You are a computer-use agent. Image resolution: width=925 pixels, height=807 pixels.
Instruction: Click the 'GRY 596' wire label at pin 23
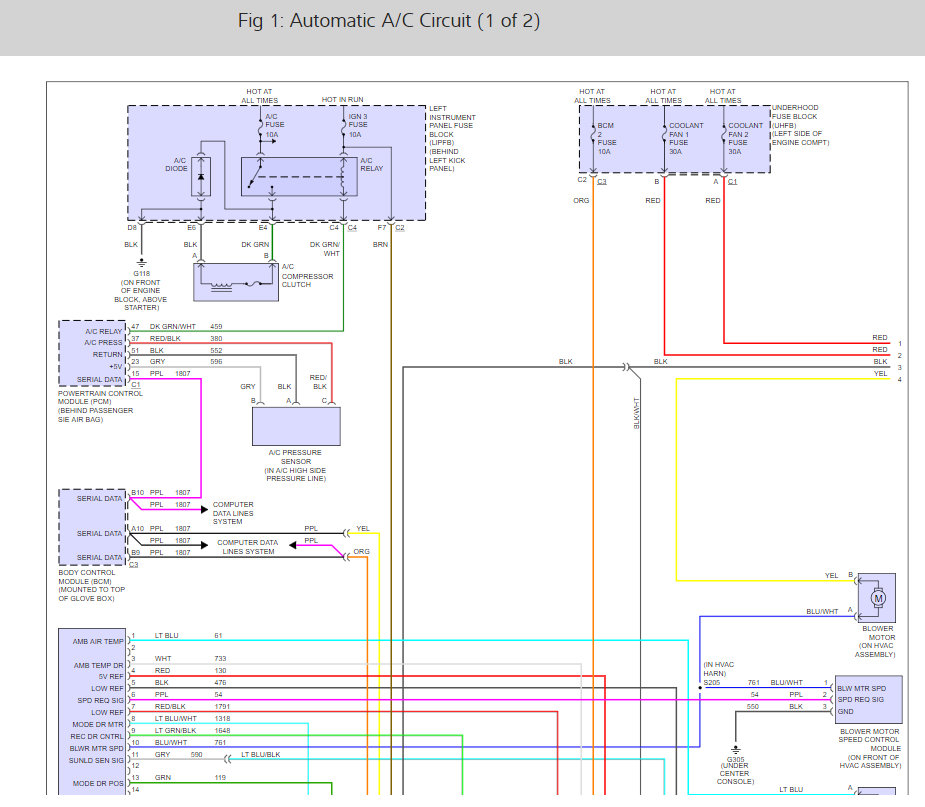186,362
